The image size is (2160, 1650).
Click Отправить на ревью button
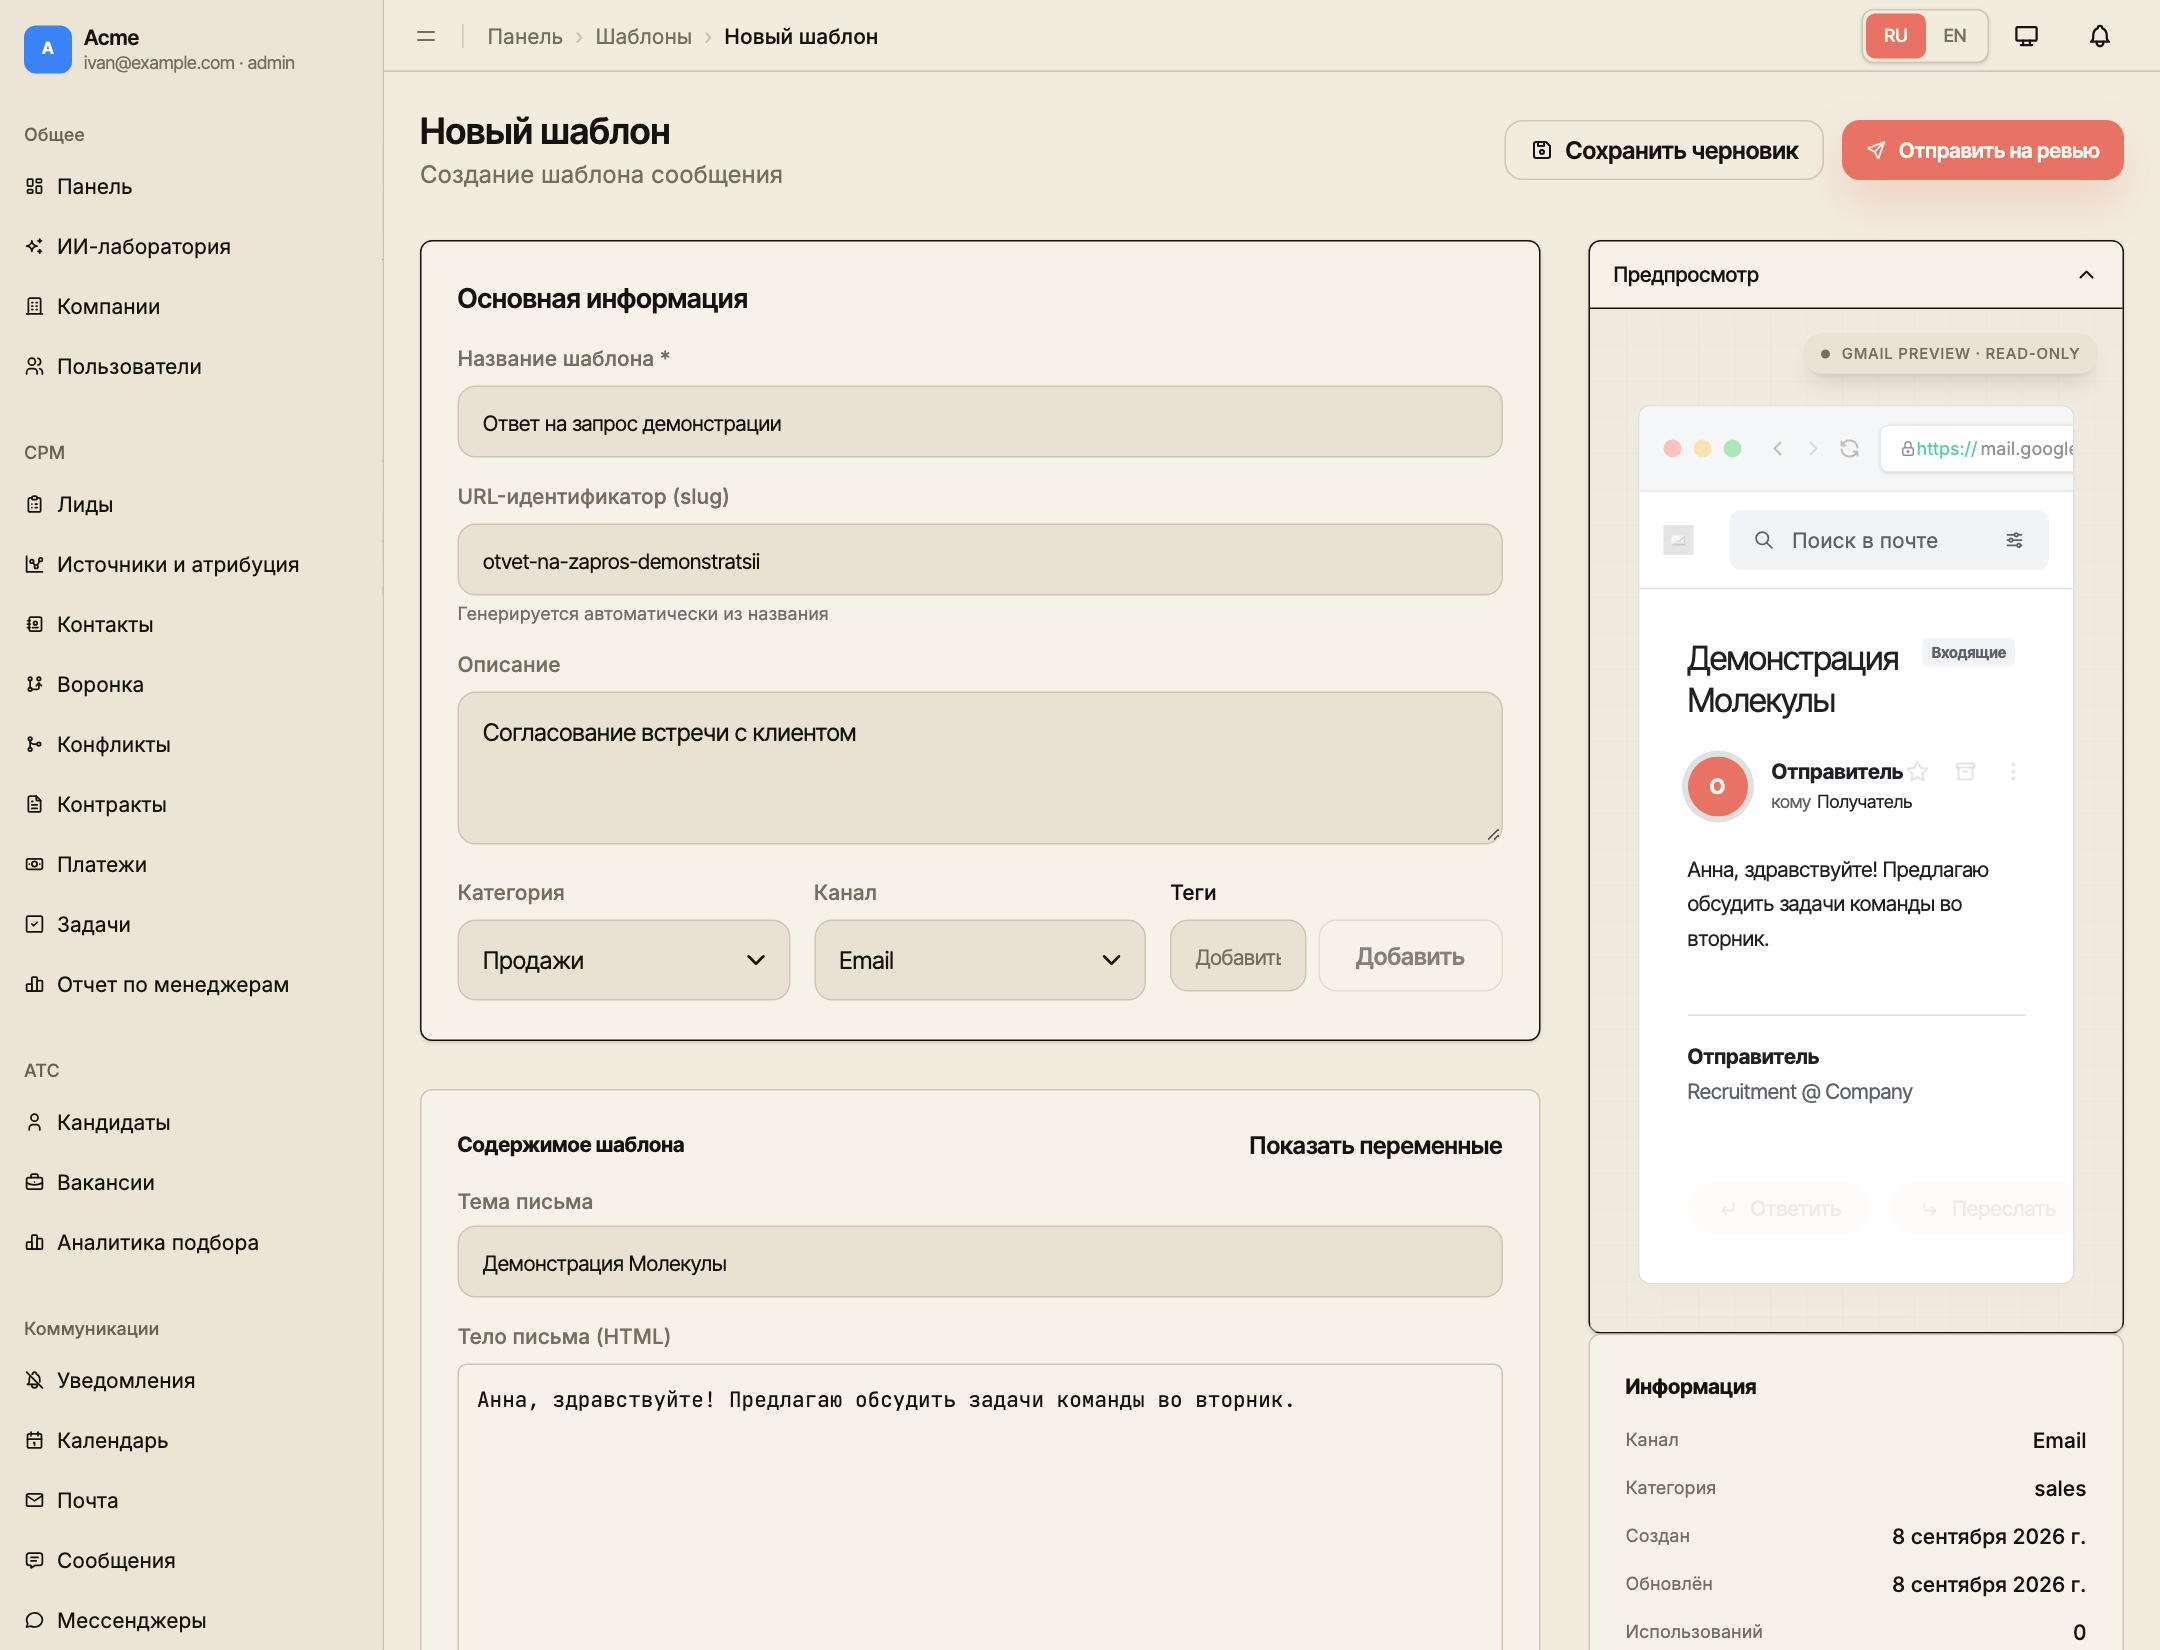pyautogui.click(x=1983, y=150)
